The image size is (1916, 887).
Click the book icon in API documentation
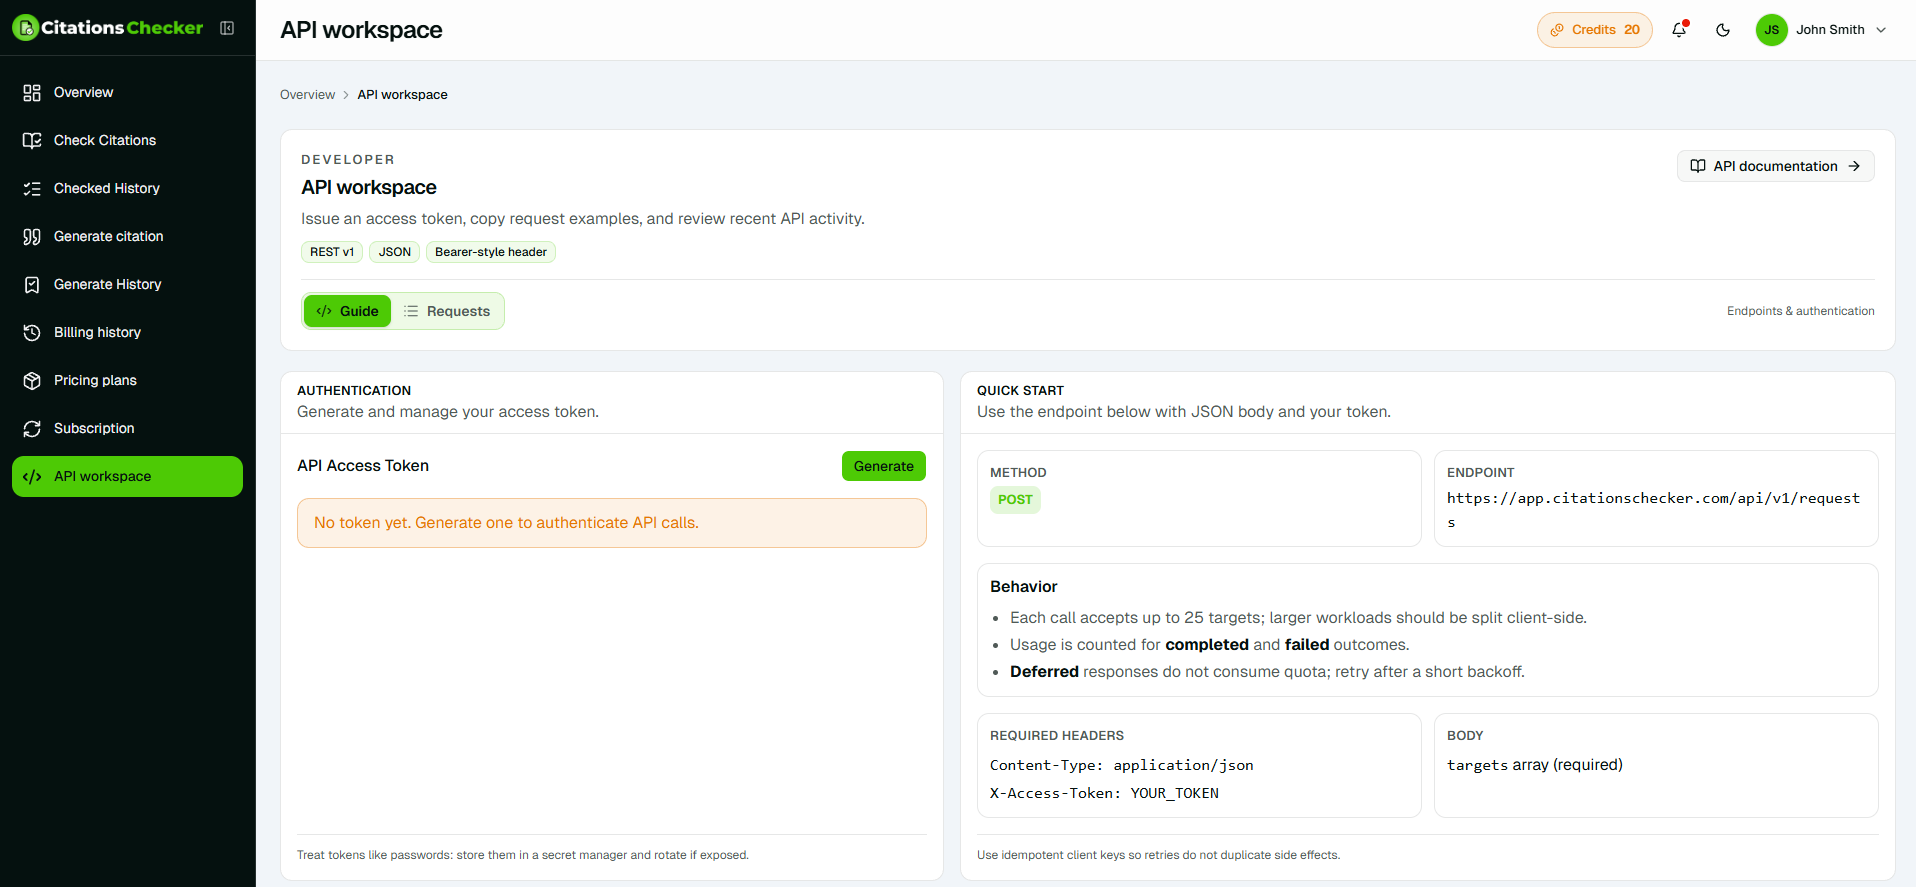1698,166
